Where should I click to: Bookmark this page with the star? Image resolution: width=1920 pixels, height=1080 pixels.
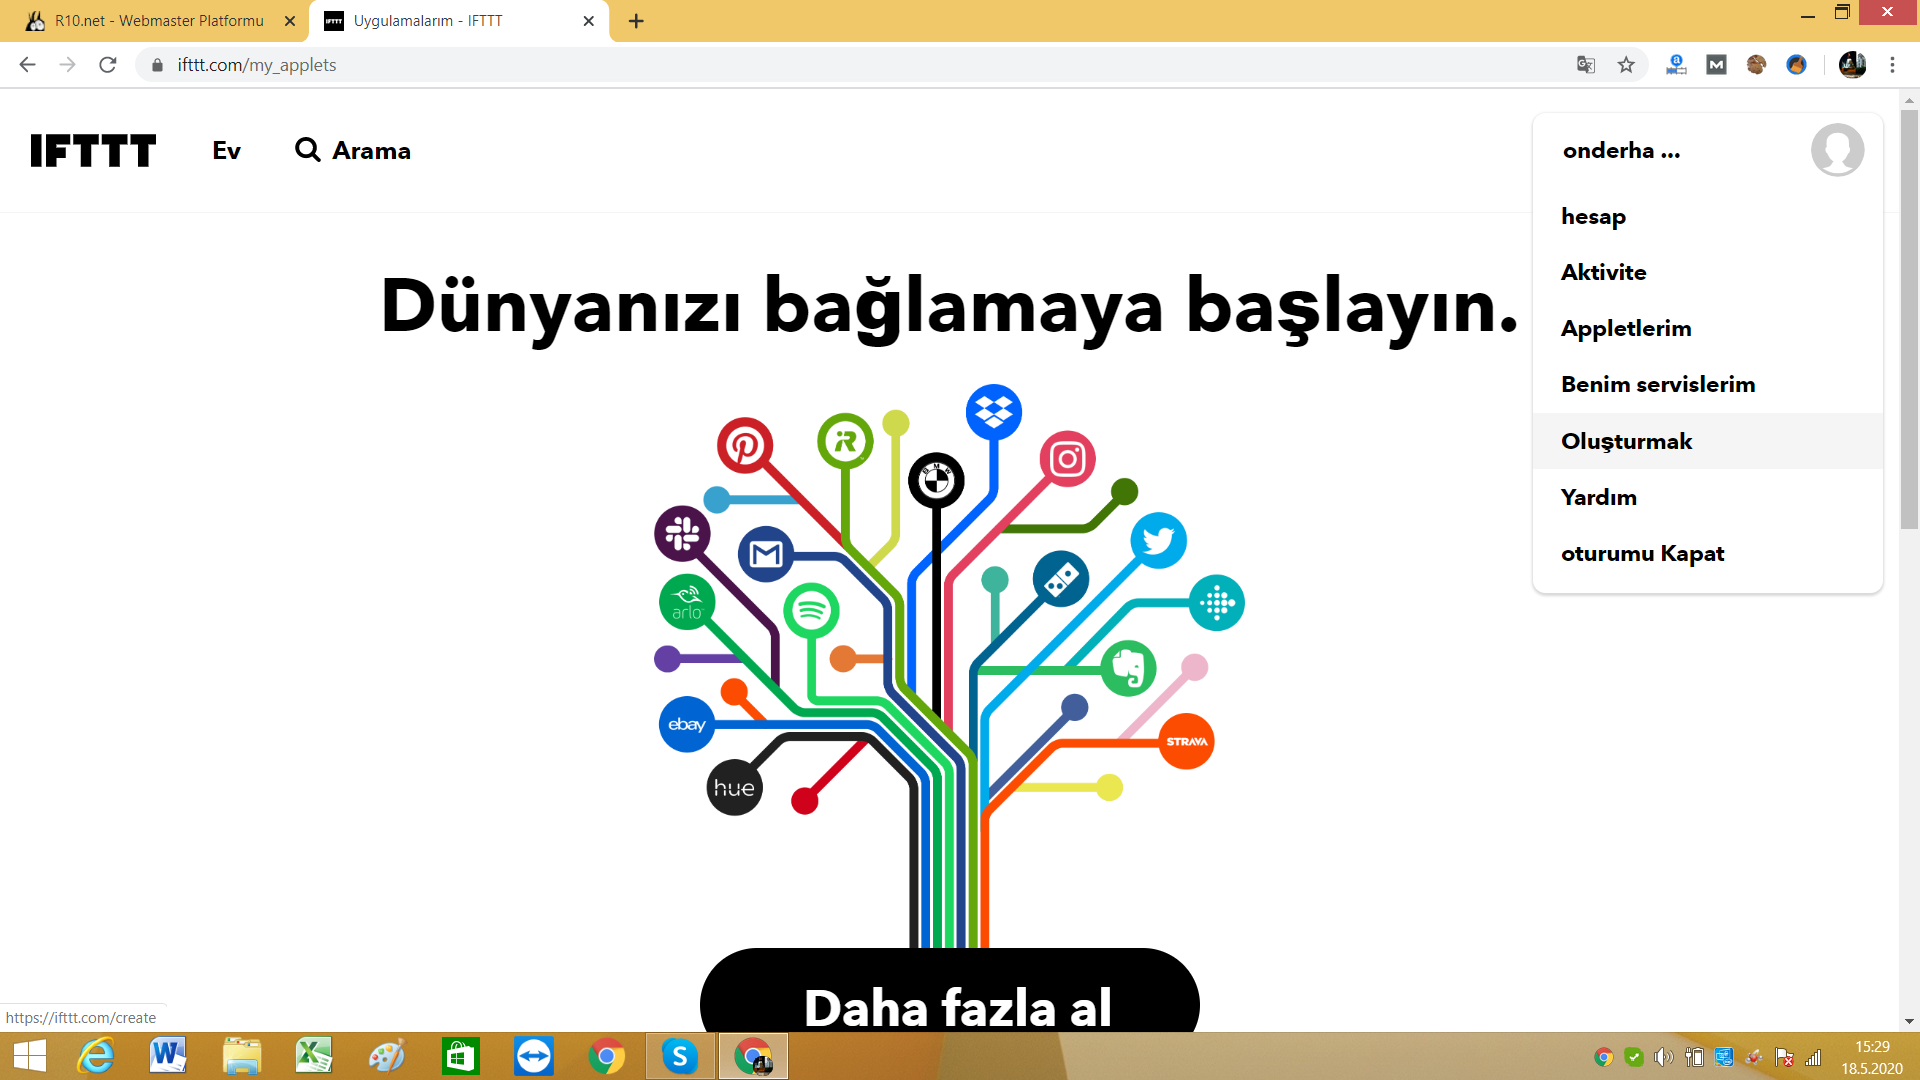[x=1626, y=65]
